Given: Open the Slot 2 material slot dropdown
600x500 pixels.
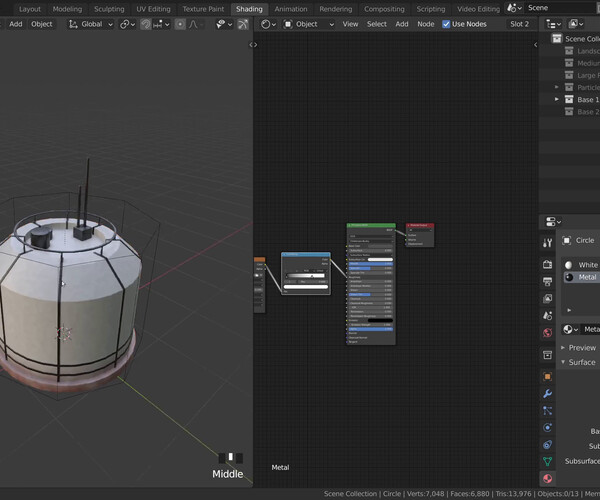Looking at the screenshot, I should (x=520, y=24).
